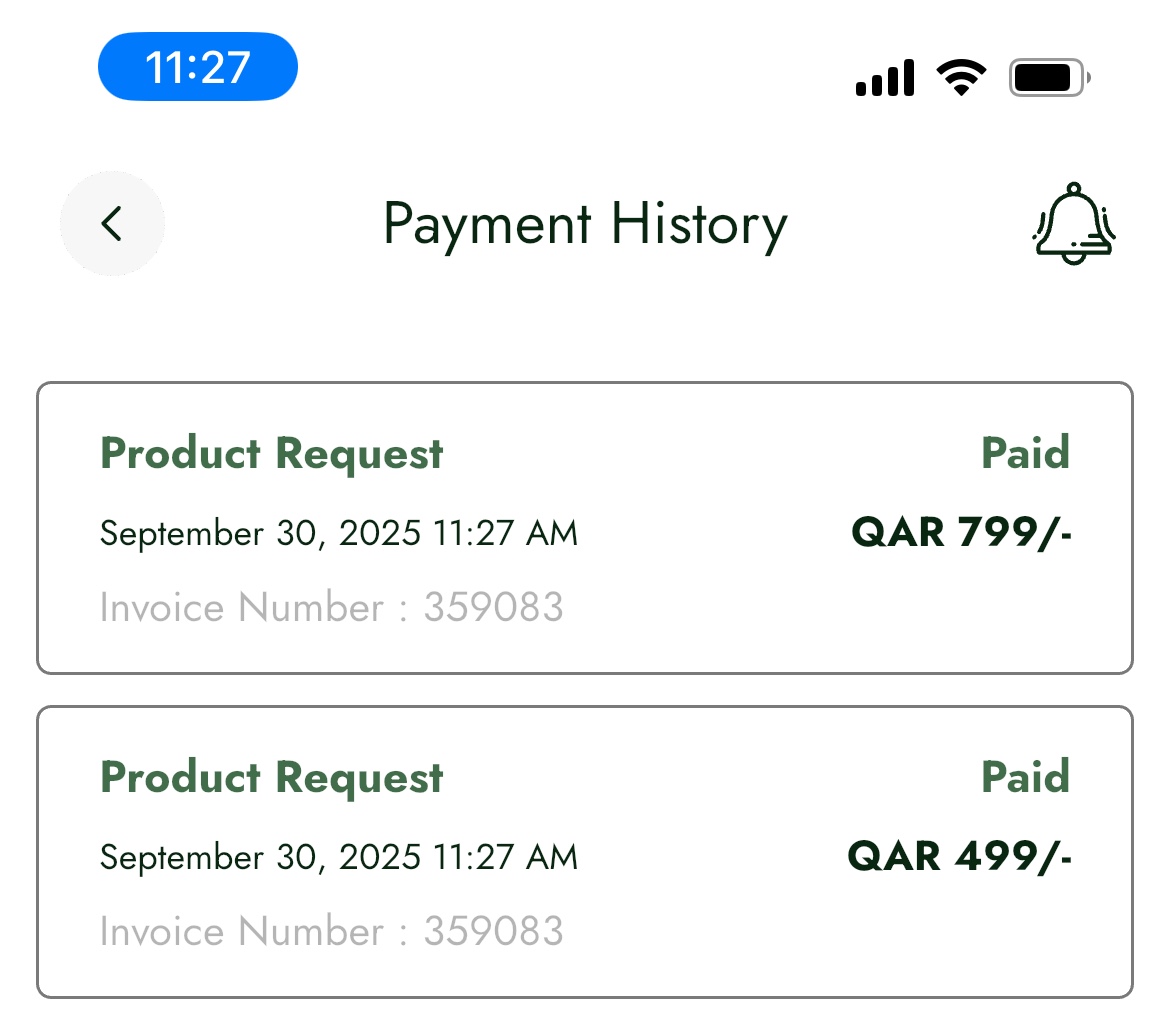This screenshot has height=1012, width=1170.
Task: Select the second Product Request heading
Action: point(272,778)
